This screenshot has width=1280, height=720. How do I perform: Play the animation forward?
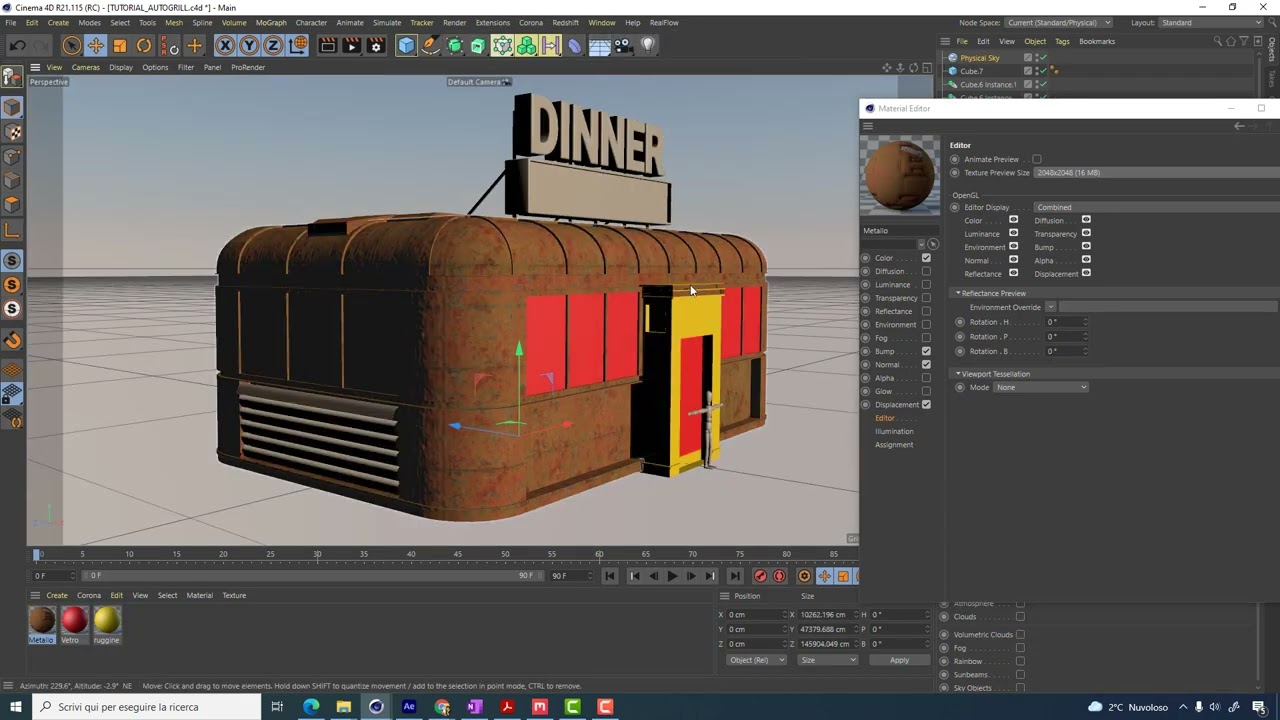672,576
